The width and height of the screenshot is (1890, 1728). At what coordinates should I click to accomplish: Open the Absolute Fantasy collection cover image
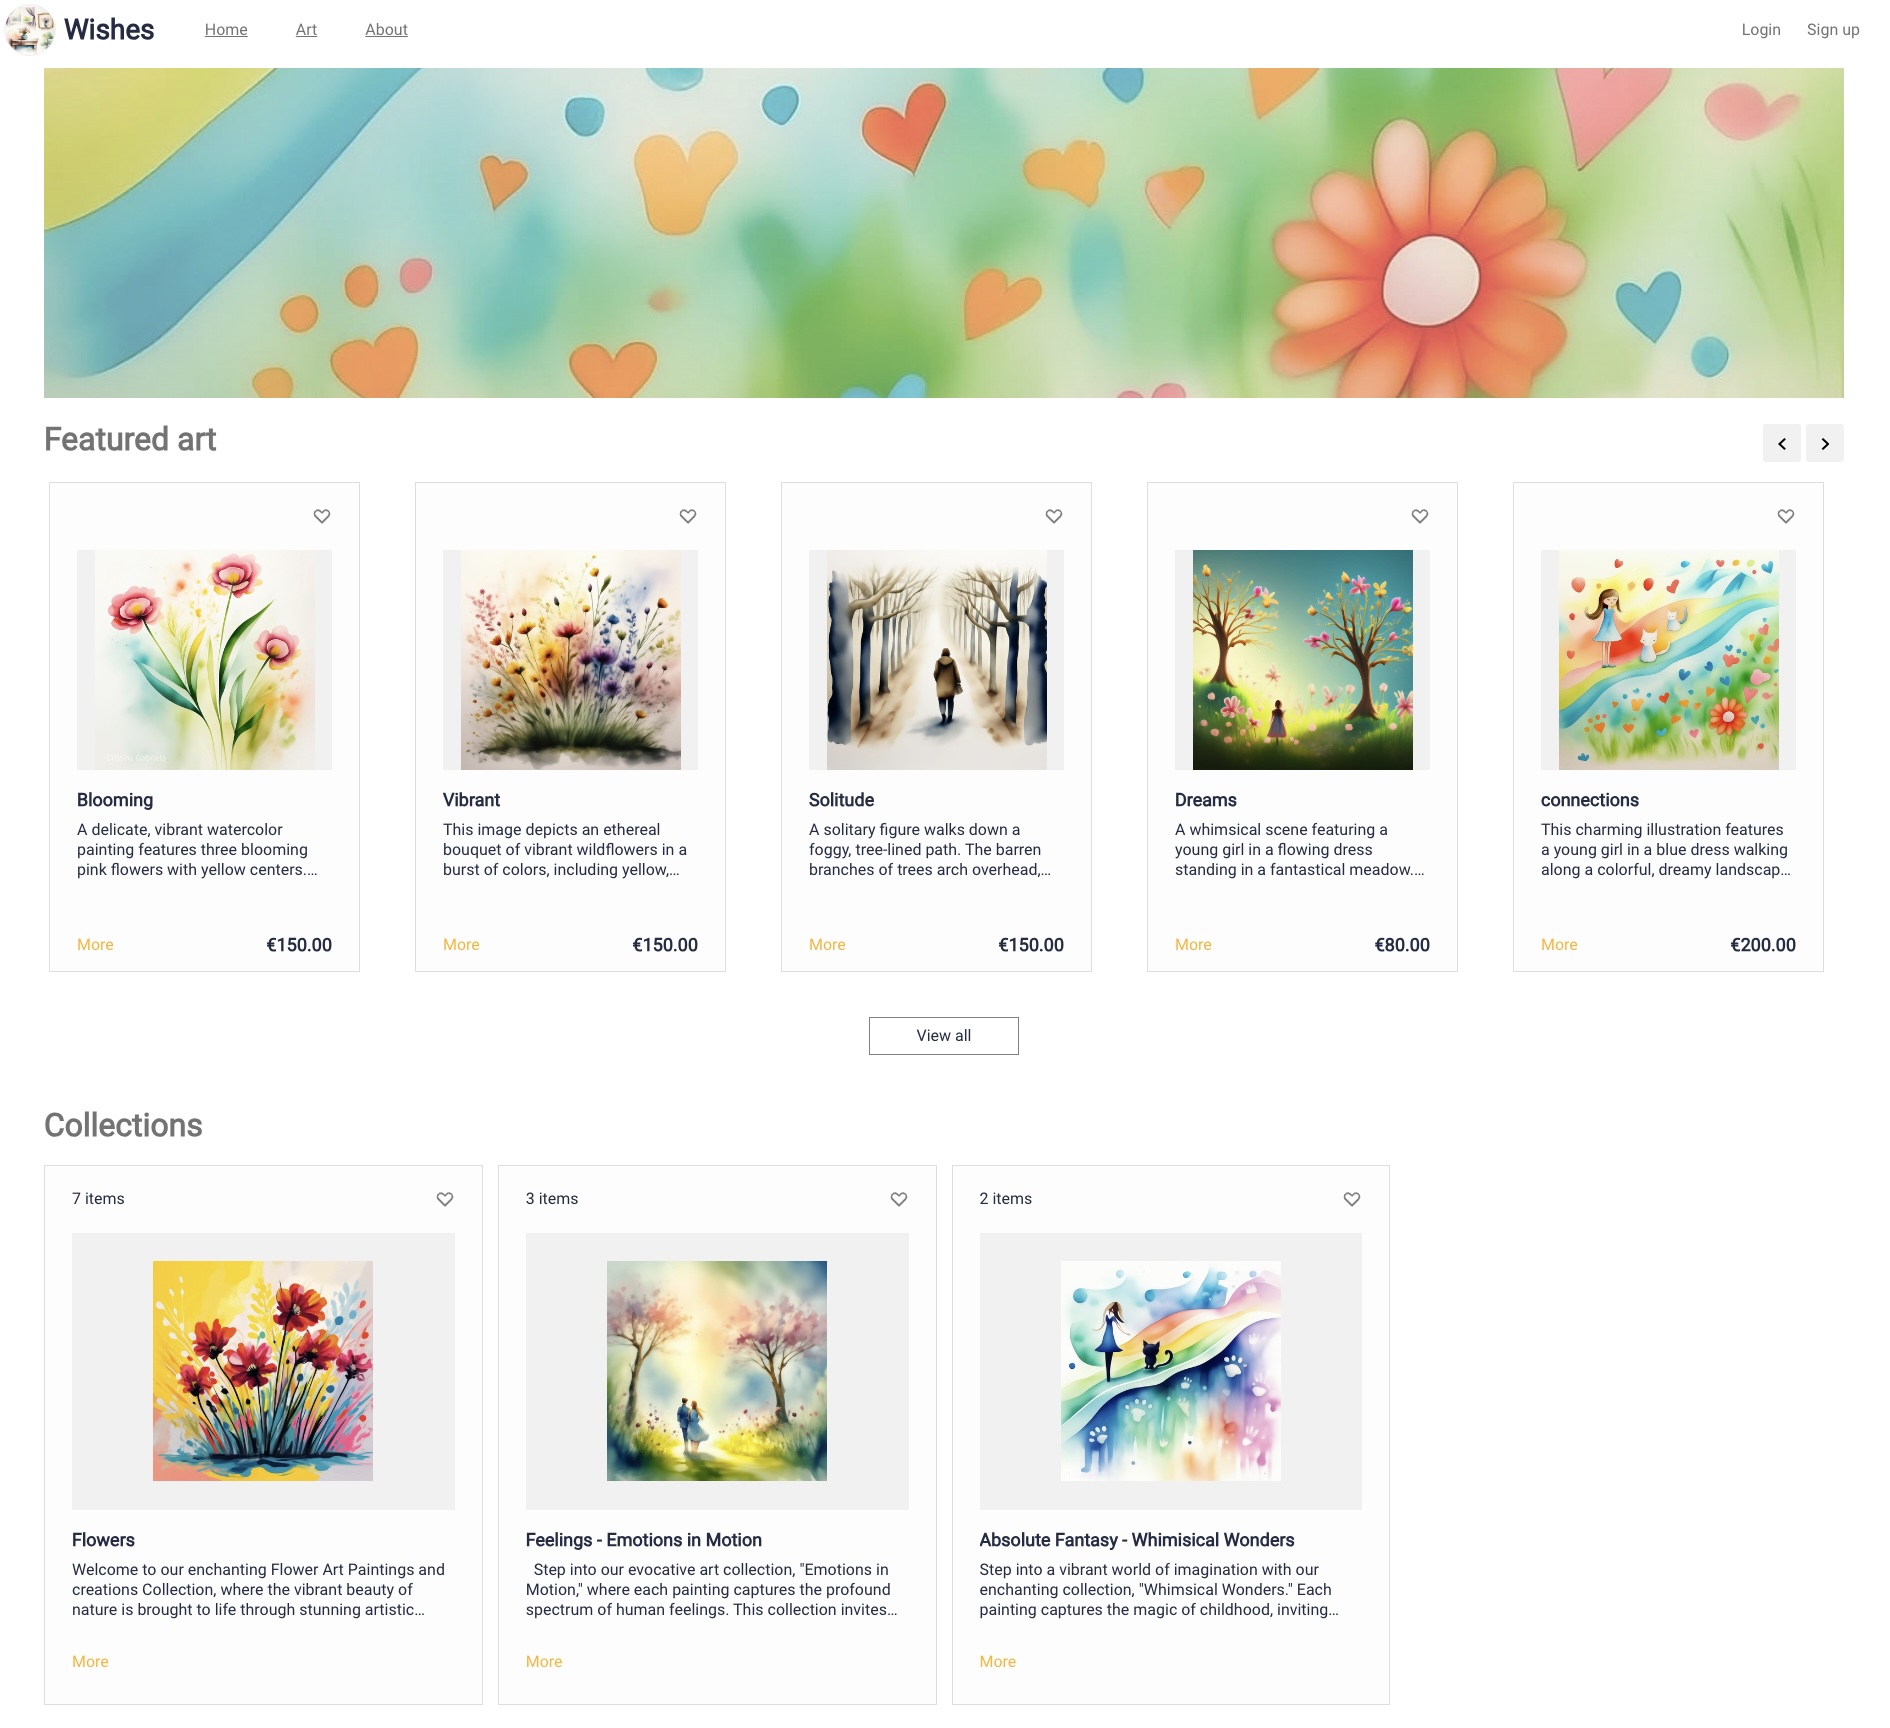(x=1171, y=1371)
